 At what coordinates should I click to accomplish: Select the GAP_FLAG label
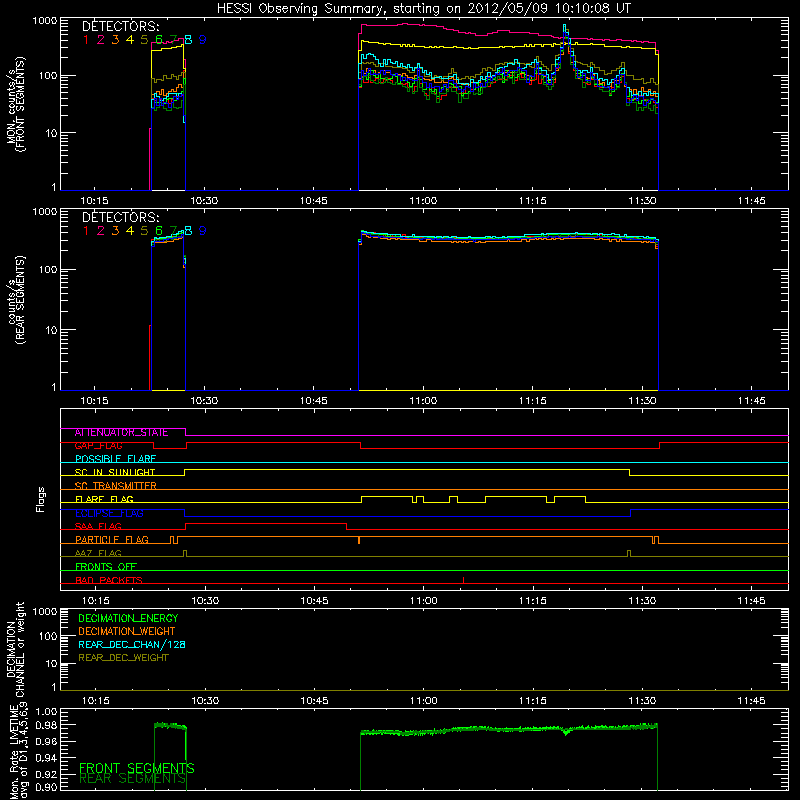[x=98, y=446]
